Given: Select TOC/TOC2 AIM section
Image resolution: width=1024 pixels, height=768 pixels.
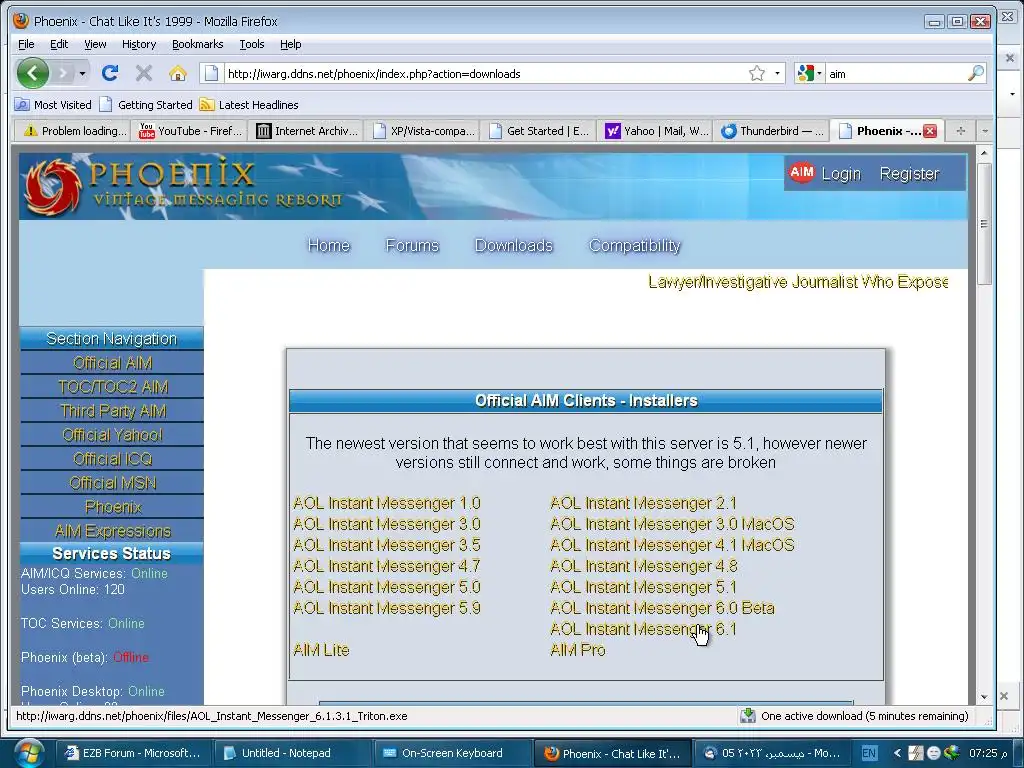Looking at the screenshot, I should (112, 387).
